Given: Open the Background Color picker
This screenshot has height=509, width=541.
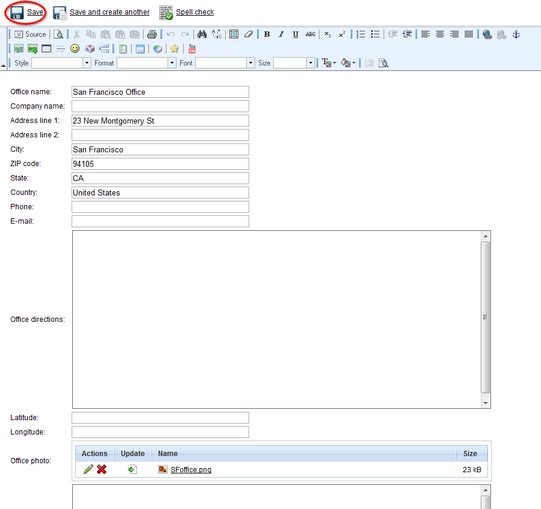Looking at the screenshot, I should click(348, 63).
